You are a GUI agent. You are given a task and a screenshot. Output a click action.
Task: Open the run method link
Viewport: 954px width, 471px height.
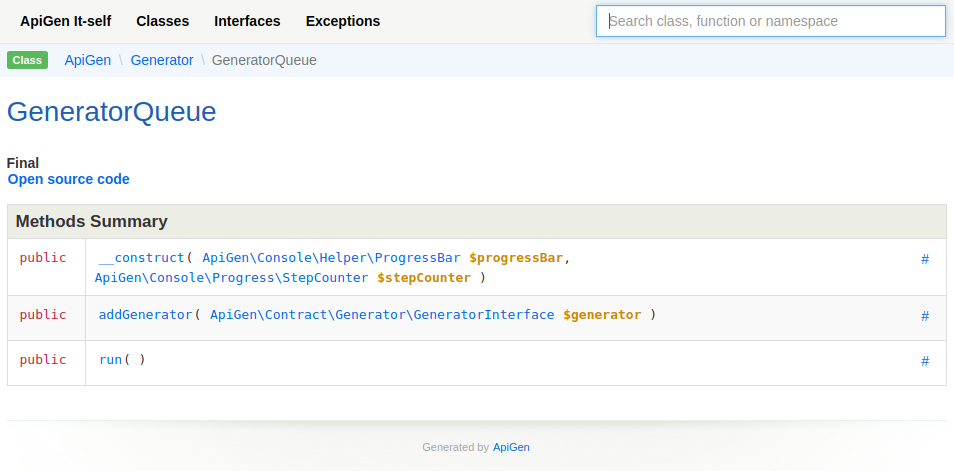(111, 360)
